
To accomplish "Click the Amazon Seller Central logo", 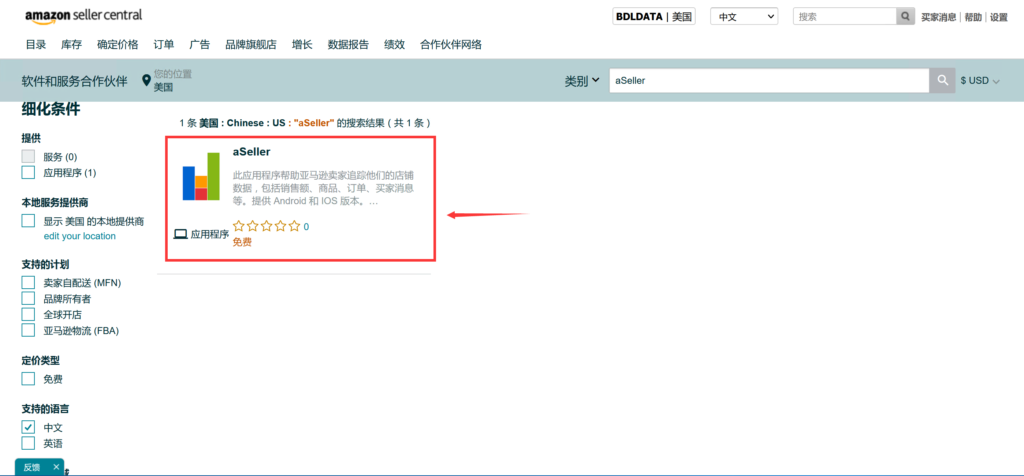I will click(x=84, y=16).
